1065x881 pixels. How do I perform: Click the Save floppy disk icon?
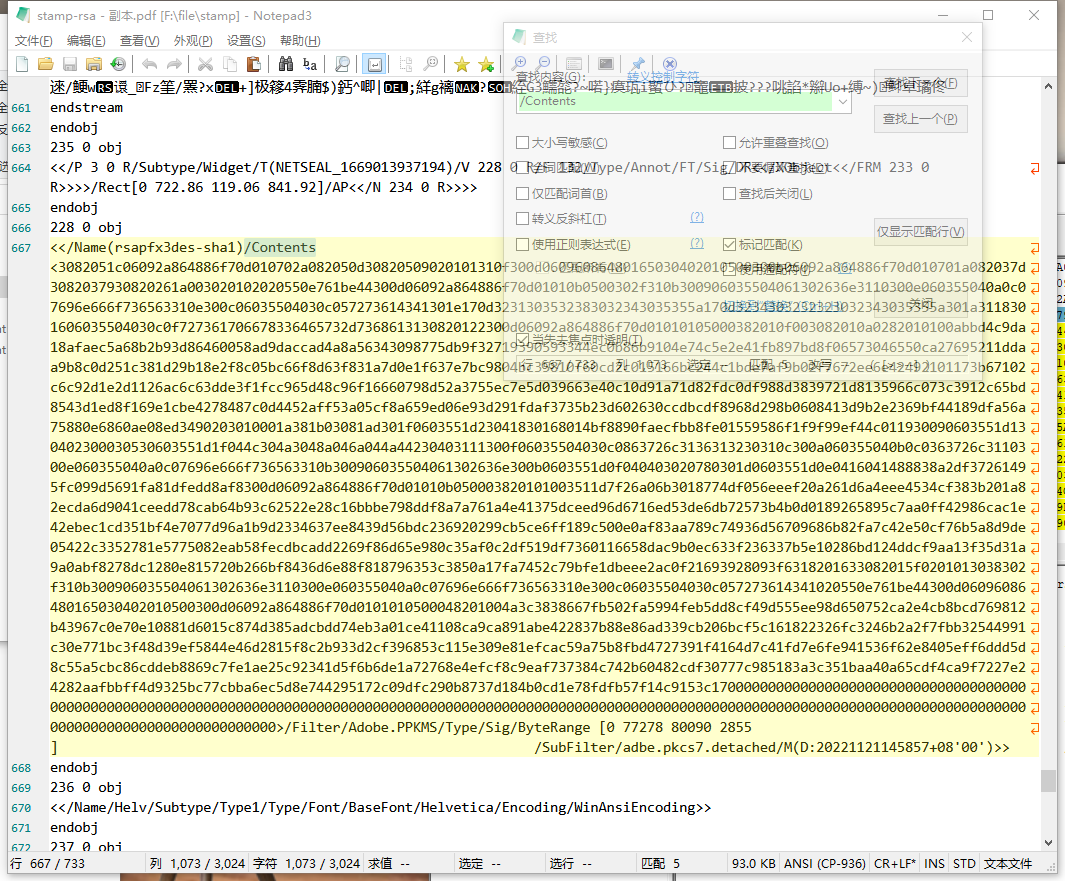[69, 65]
